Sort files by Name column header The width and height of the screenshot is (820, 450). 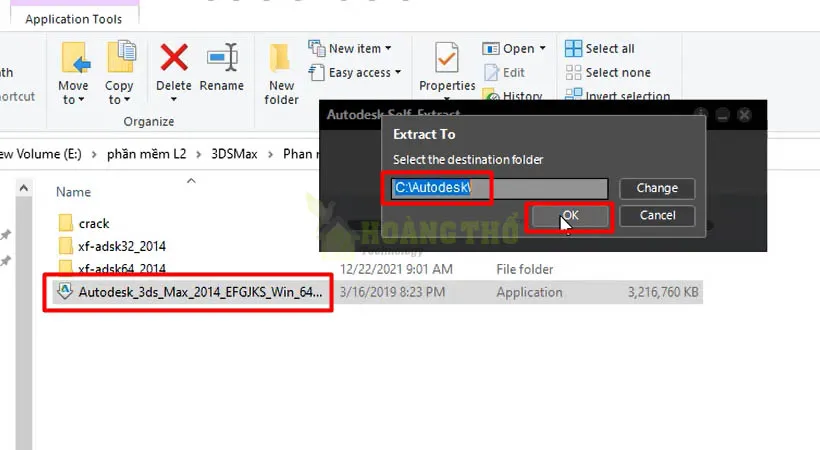tap(74, 192)
